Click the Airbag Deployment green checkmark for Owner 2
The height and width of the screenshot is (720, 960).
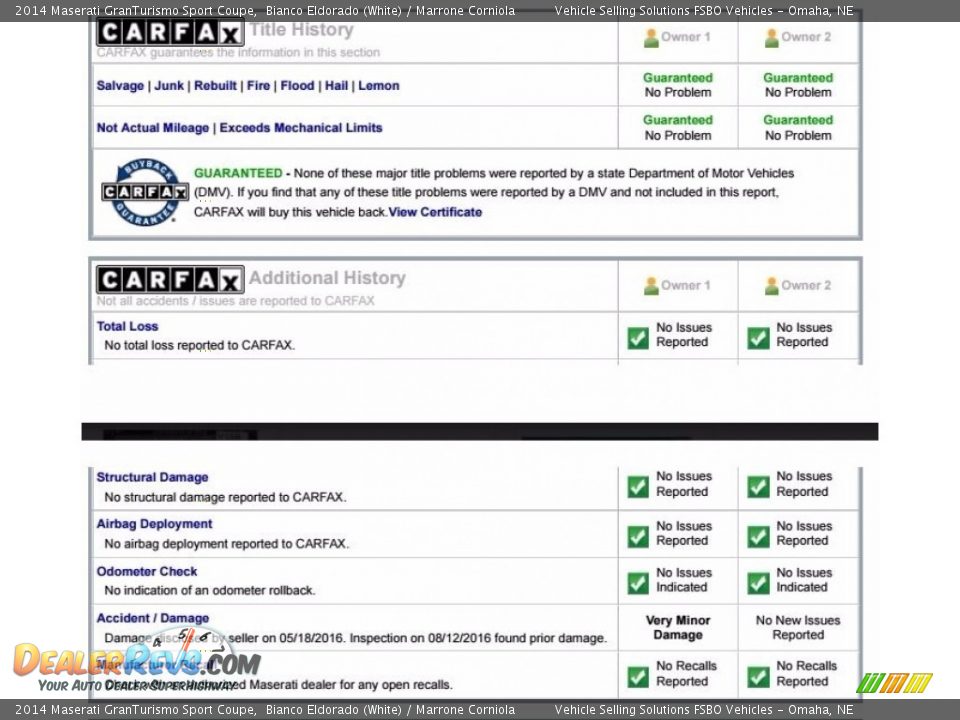[x=759, y=536]
